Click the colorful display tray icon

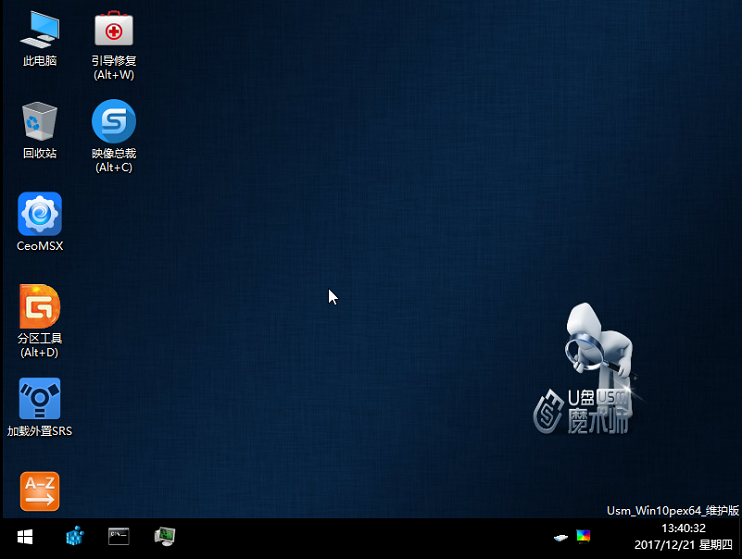[583, 535]
